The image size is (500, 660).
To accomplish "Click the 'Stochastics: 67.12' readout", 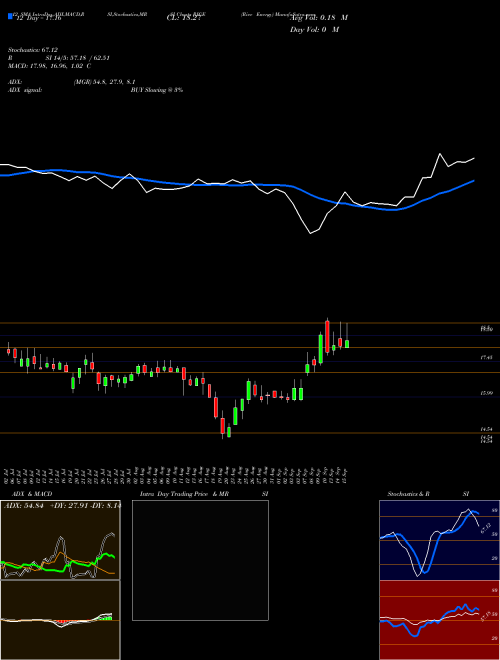I will [32, 50].
